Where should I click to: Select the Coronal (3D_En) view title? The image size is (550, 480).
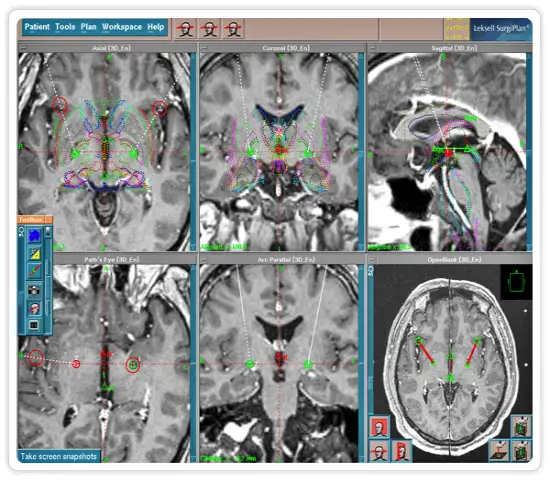(x=286, y=48)
